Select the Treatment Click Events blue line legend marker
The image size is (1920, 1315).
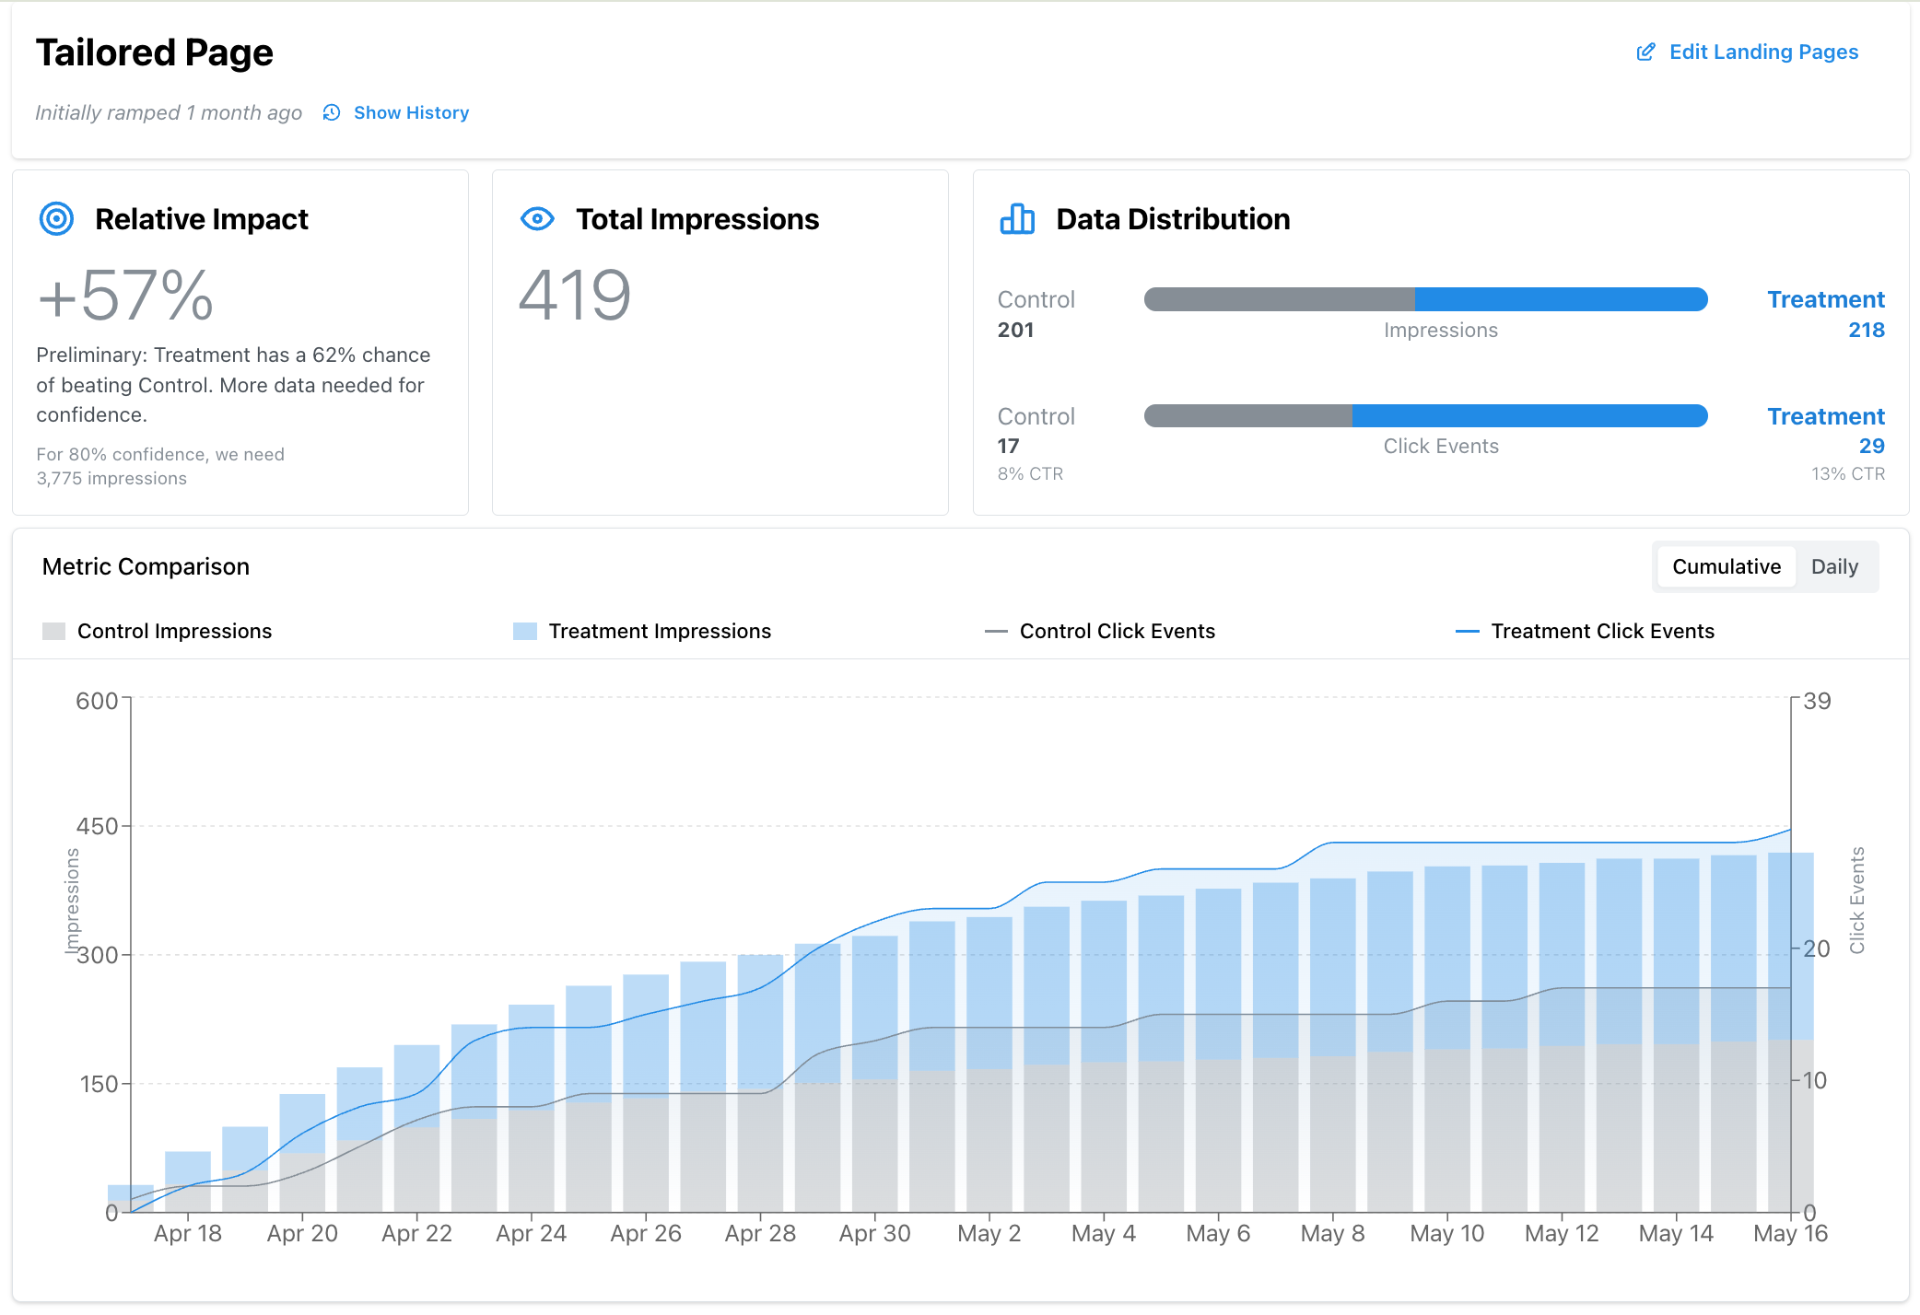tap(1467, 631)
